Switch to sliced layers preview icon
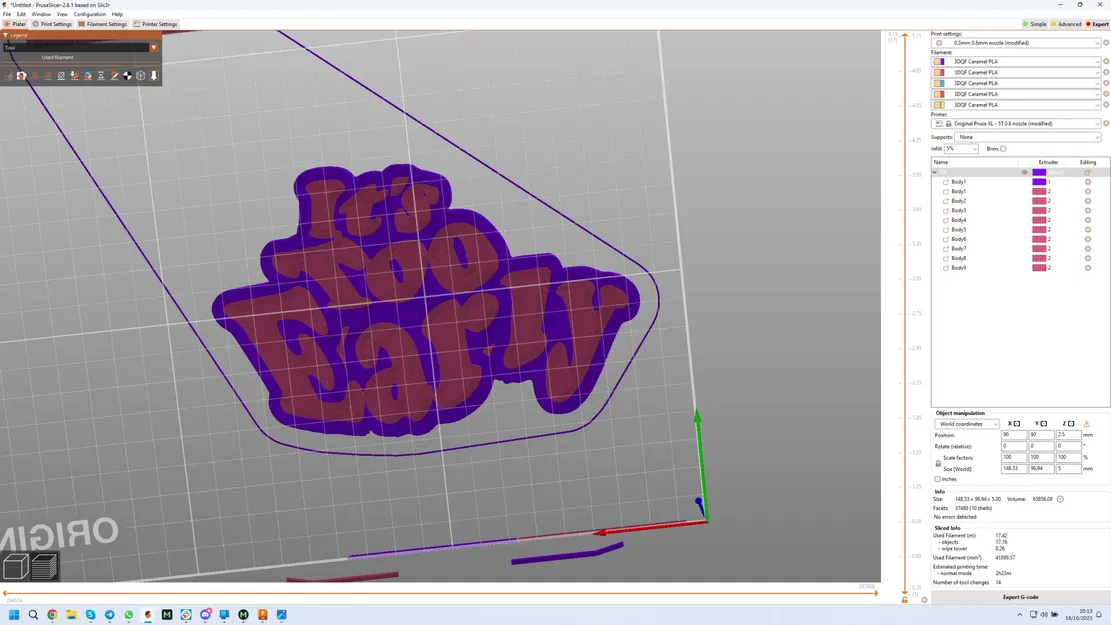This screenshot has height=625, width=1111. pos(44,566)
